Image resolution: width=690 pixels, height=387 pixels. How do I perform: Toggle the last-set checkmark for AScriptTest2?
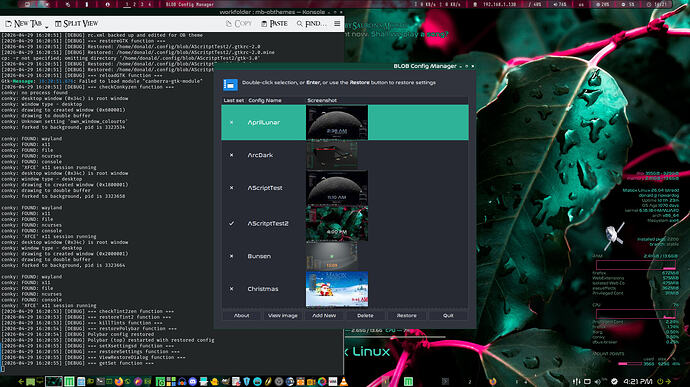[231, 223]
